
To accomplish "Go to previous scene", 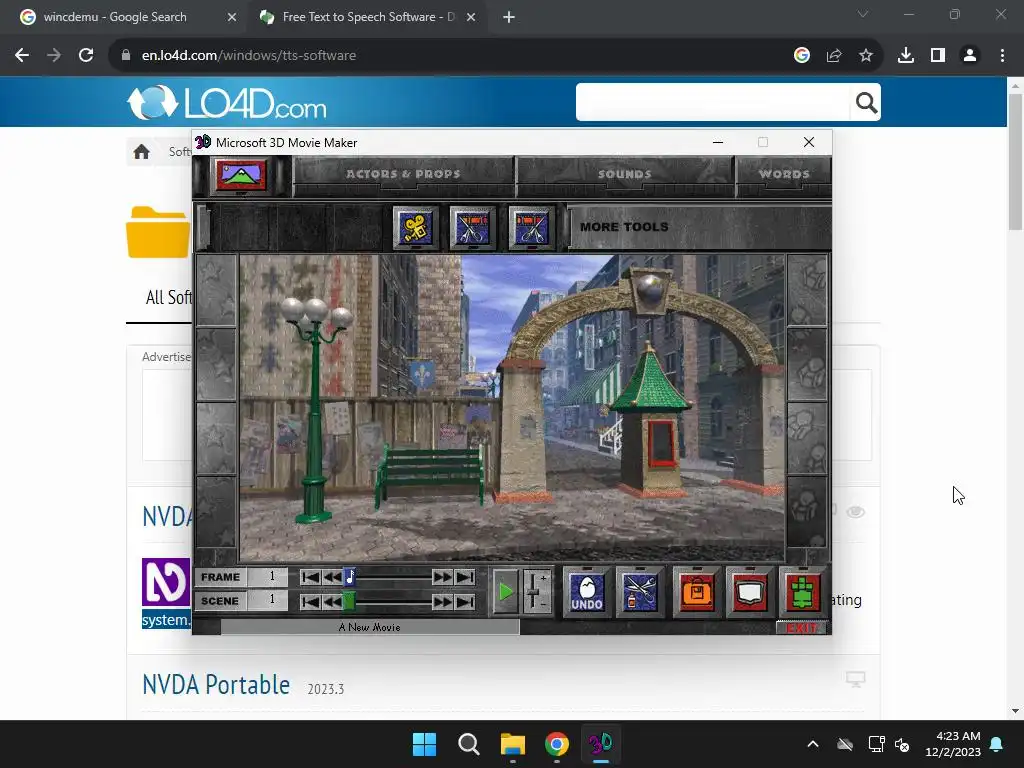I will [332, 601].
